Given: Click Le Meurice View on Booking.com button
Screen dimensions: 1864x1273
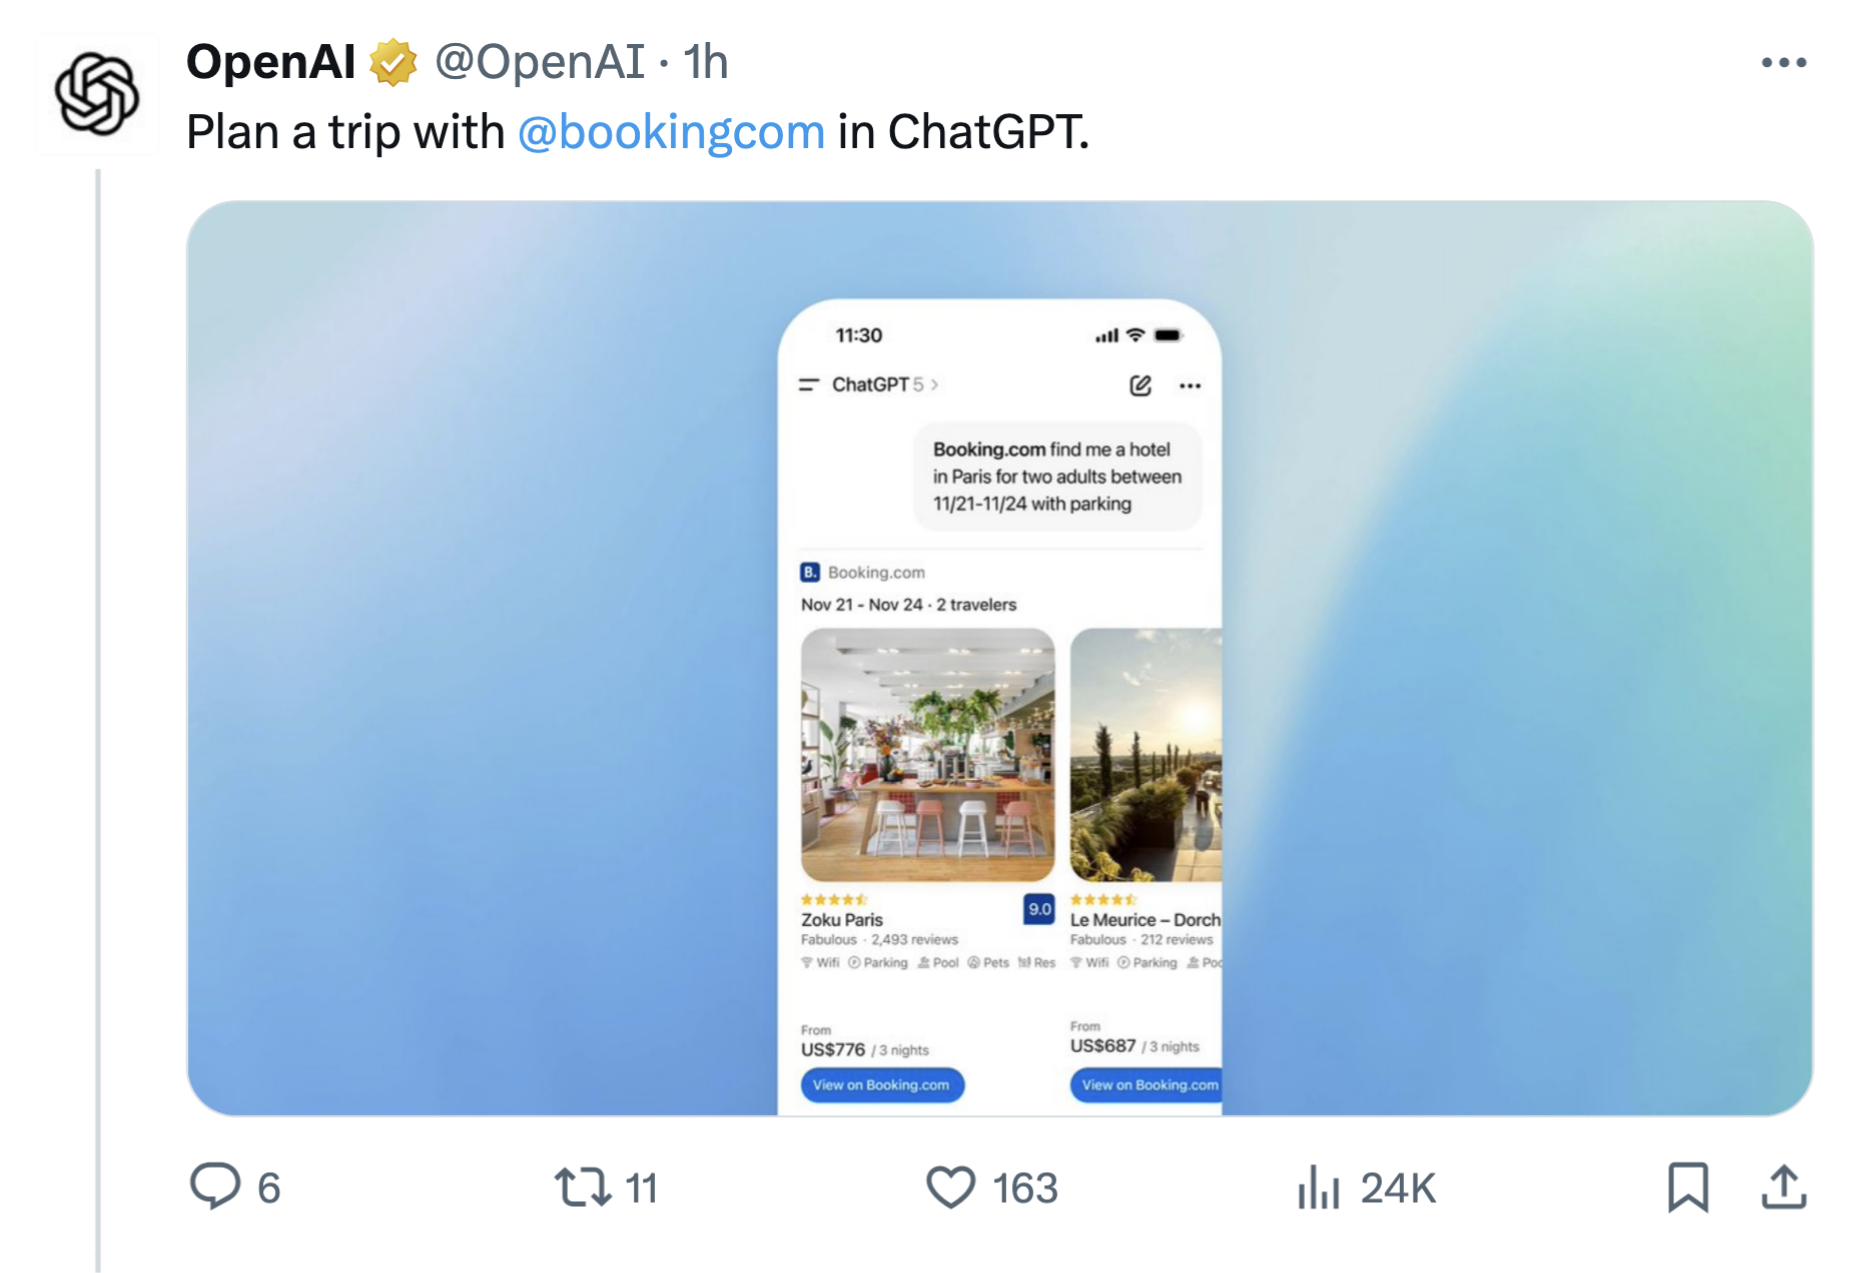Looking at the screenshot, I should click(1148, 1085).
